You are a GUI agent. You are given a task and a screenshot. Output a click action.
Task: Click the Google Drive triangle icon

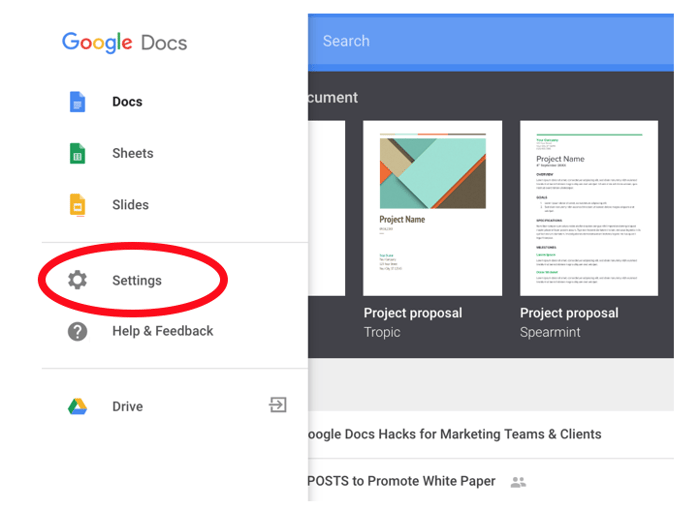(x=77, y=406)
